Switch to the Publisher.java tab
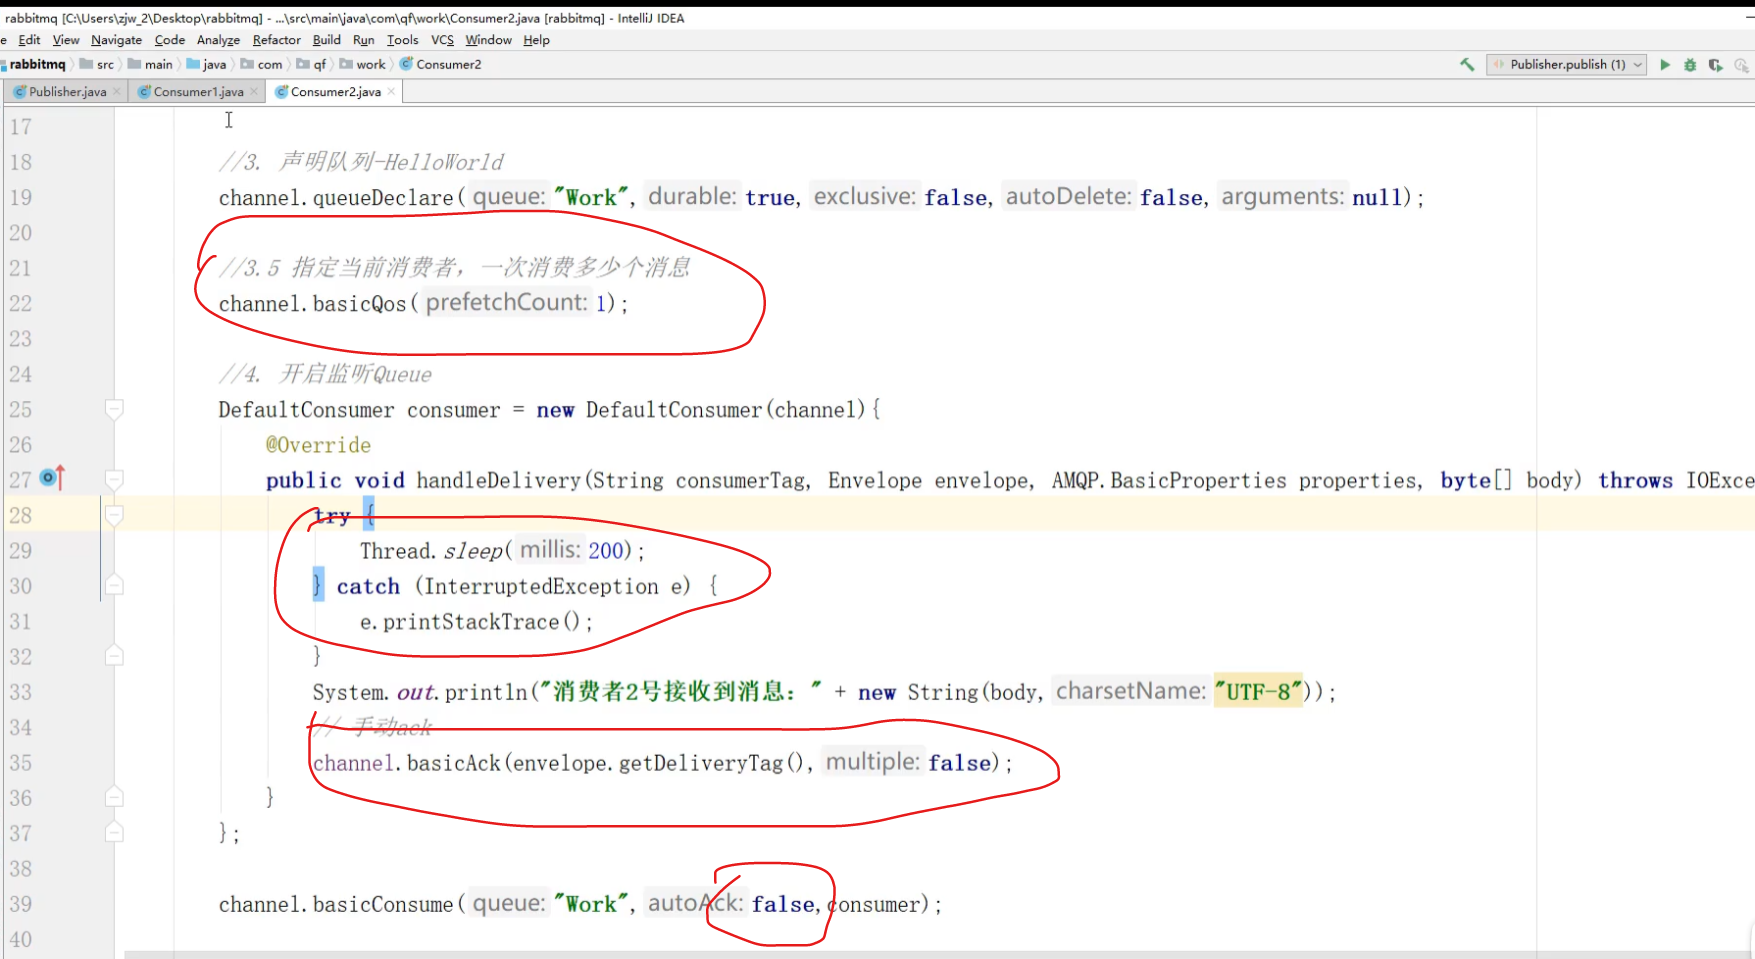The height and width of the screenshot is (959, 1755). click(66, 91)
